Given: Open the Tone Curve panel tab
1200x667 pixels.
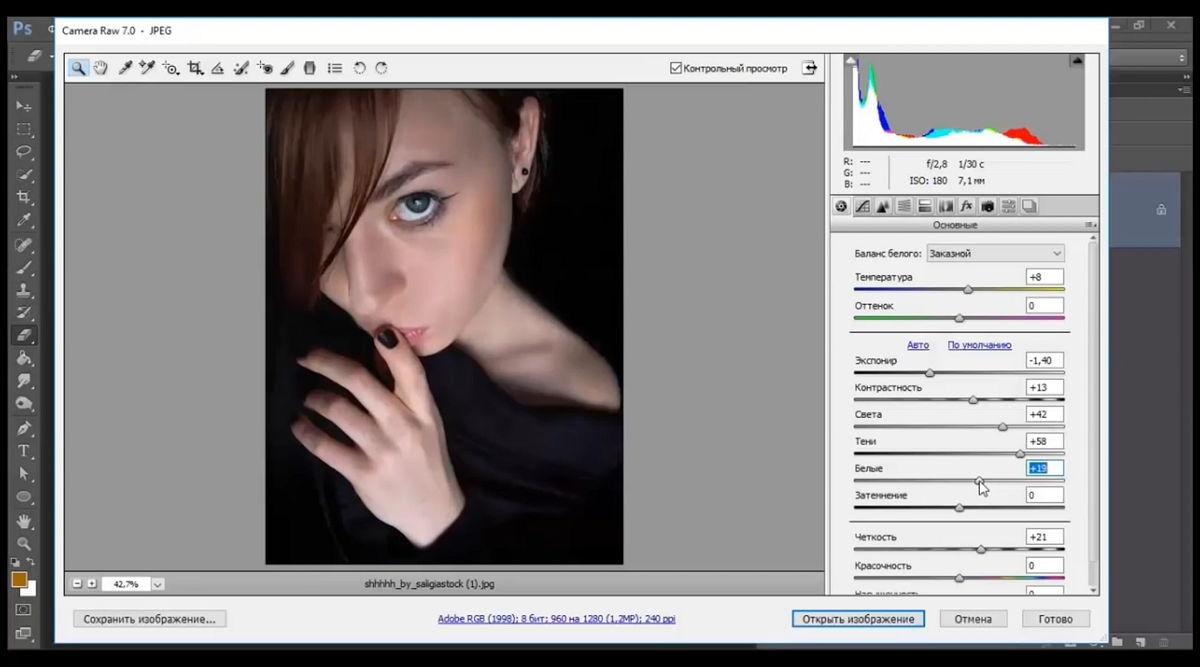Looking at the screenshot, I should (x=862, y=206).
